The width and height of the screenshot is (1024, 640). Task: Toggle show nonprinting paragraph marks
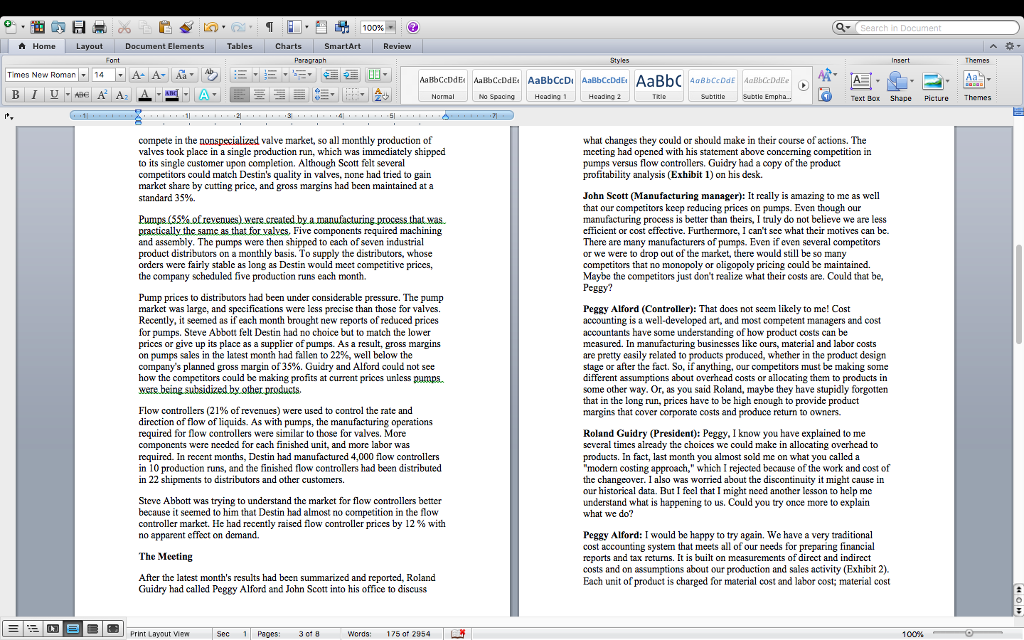click(269, 27)
